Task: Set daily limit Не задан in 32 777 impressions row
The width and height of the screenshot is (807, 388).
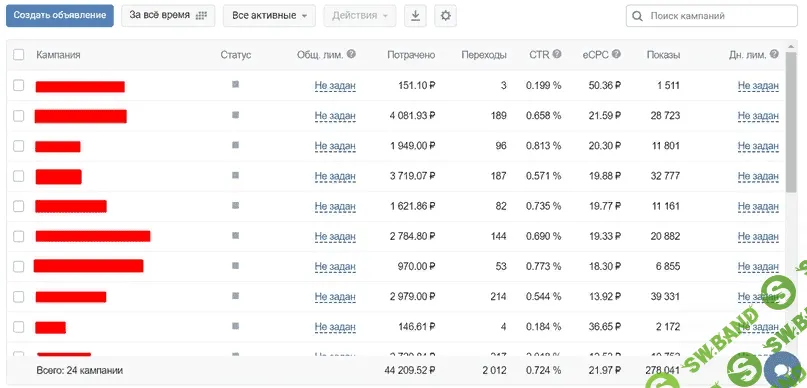Action: tap(758, 176)
